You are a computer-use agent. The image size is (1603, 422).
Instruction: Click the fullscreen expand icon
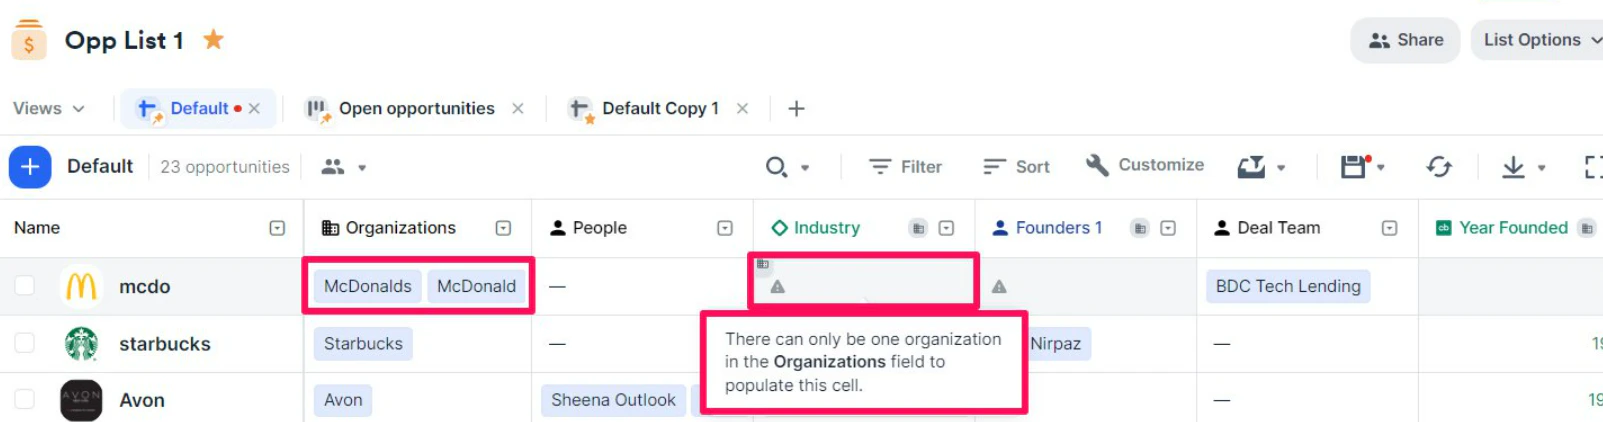[x=1593, y=167]
